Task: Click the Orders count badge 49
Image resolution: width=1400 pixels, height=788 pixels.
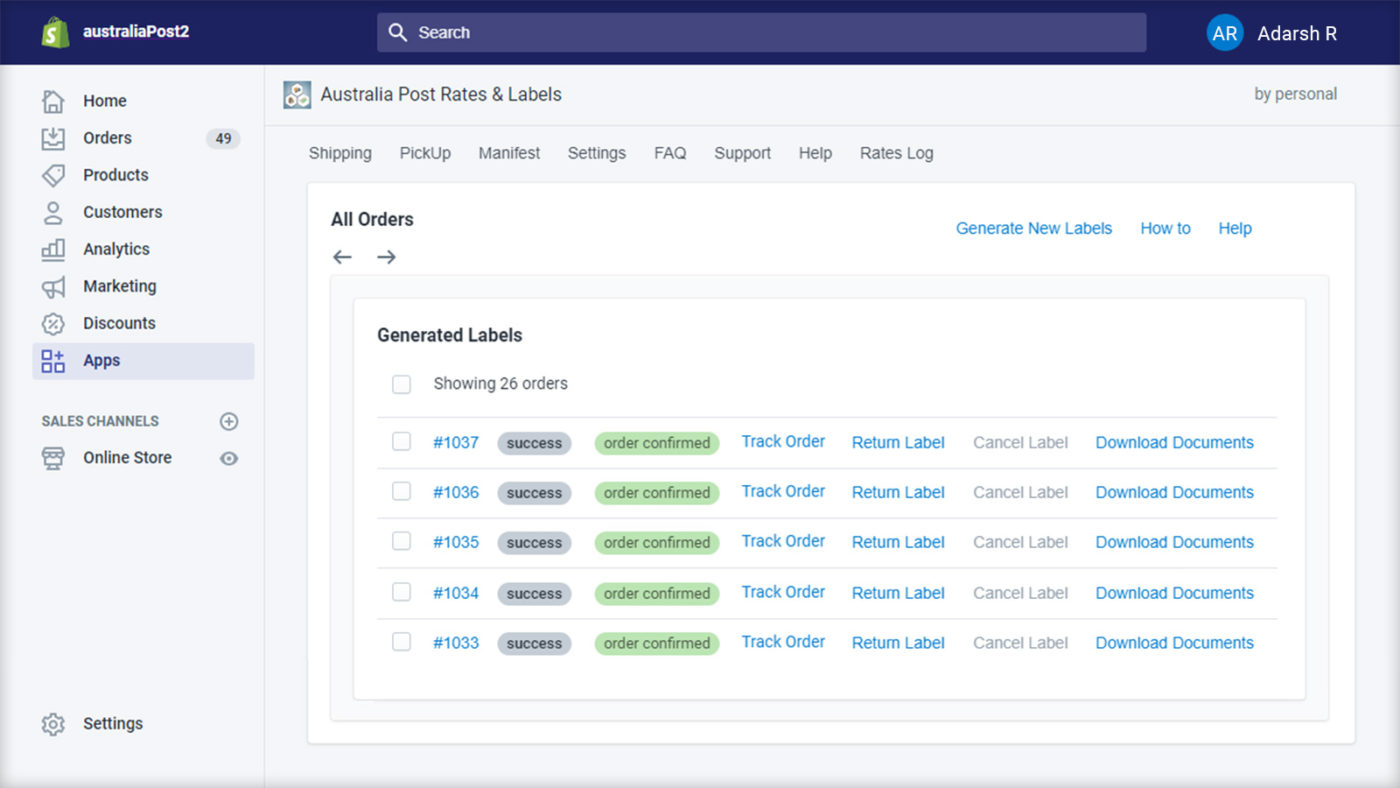Action: pos(223,138)
